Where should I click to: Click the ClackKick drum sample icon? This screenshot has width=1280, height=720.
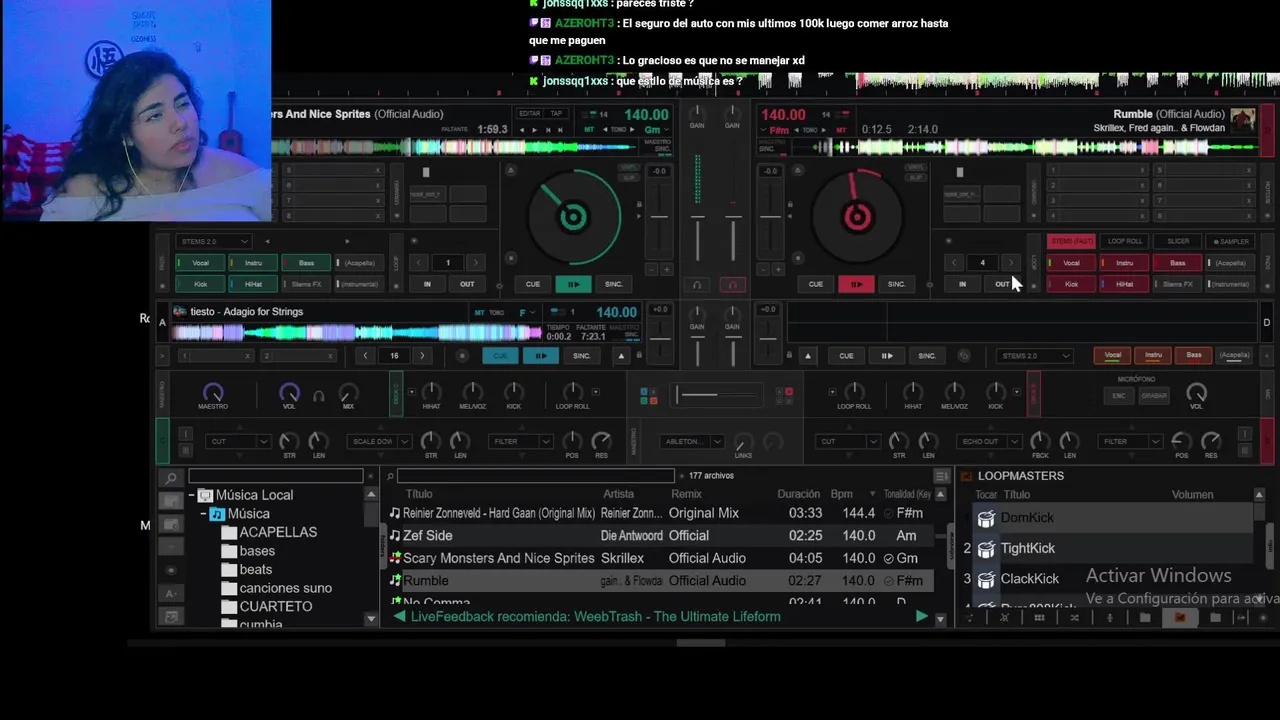click(986, 580)
